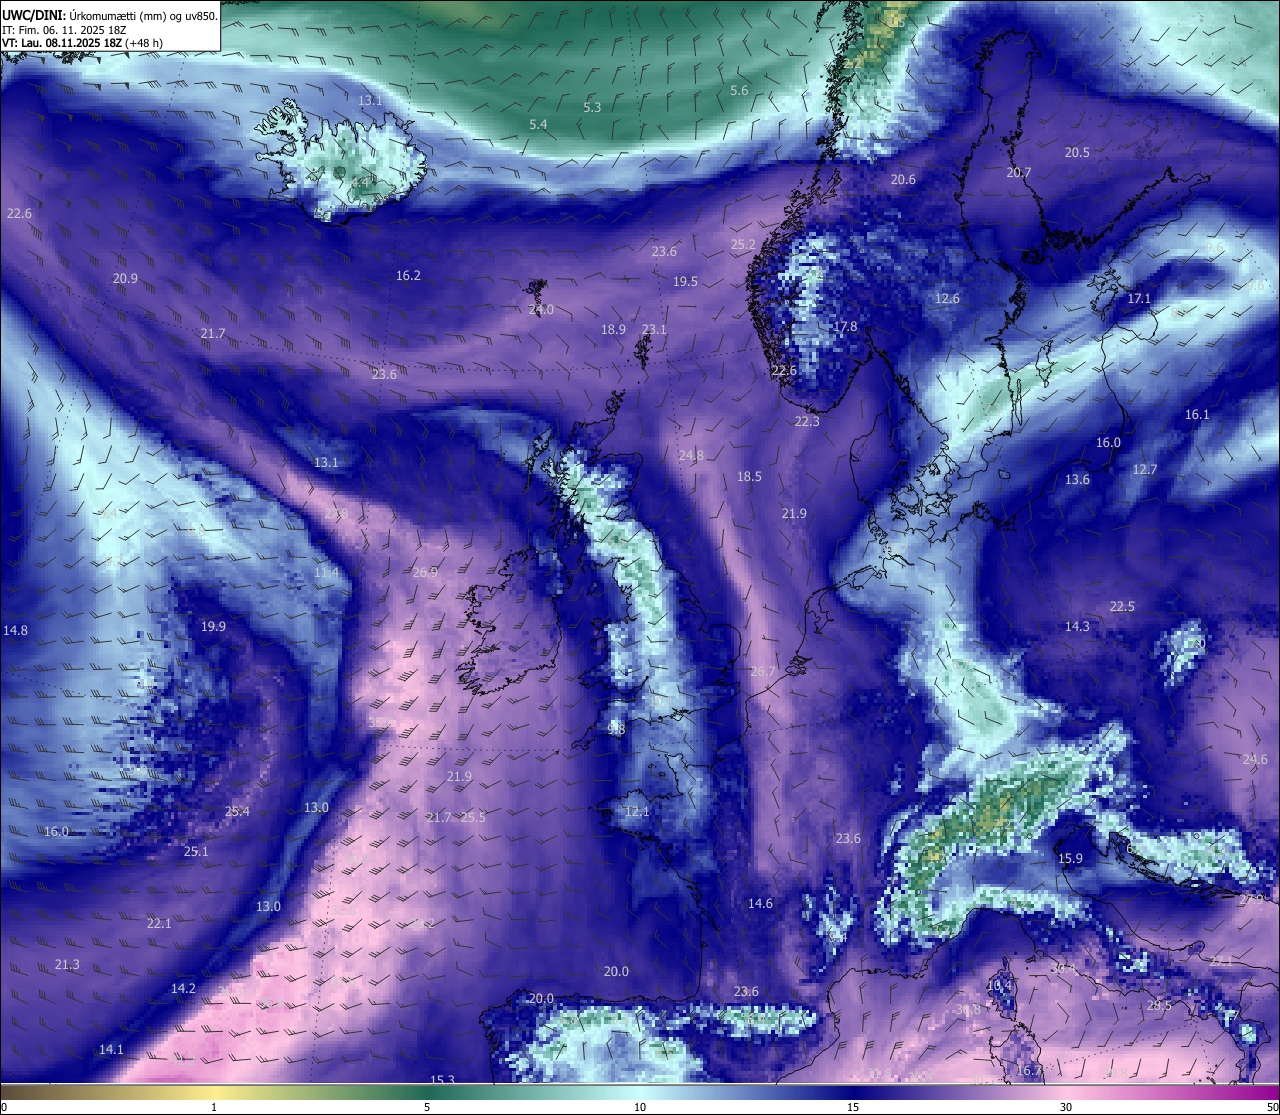Select the 13.6 map value
Image resolution: width=1280 pixels, height=1115 pixels.
pyautogui.click(x=1077, y=480)
